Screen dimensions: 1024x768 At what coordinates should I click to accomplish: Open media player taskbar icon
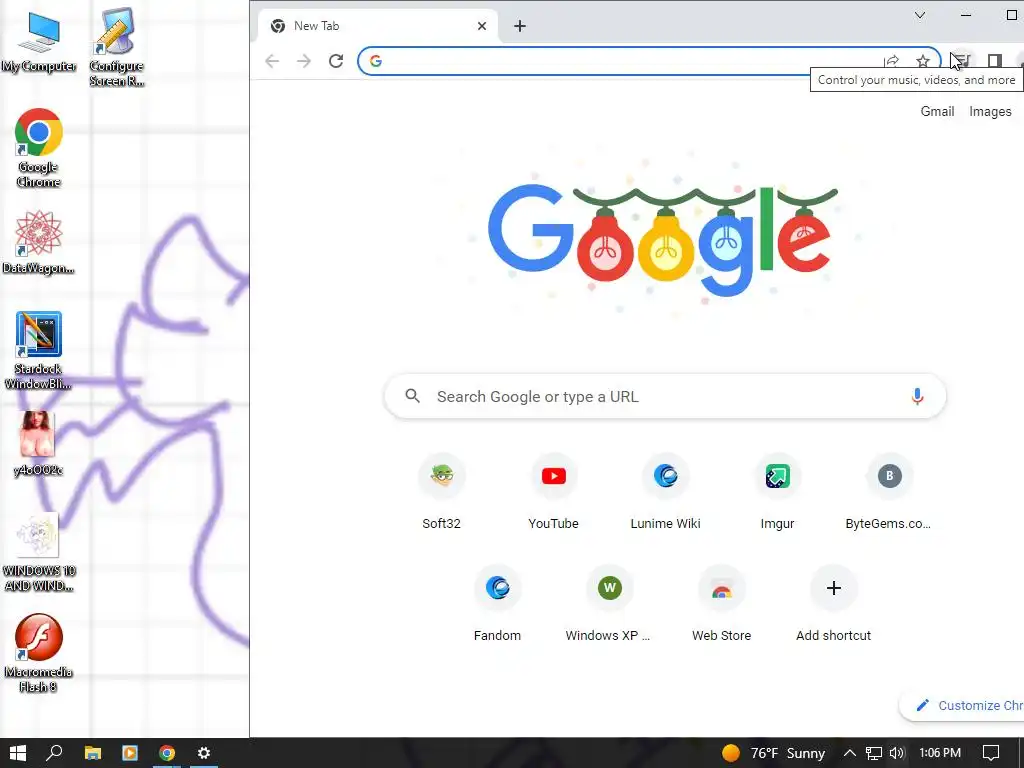point(129,753)
